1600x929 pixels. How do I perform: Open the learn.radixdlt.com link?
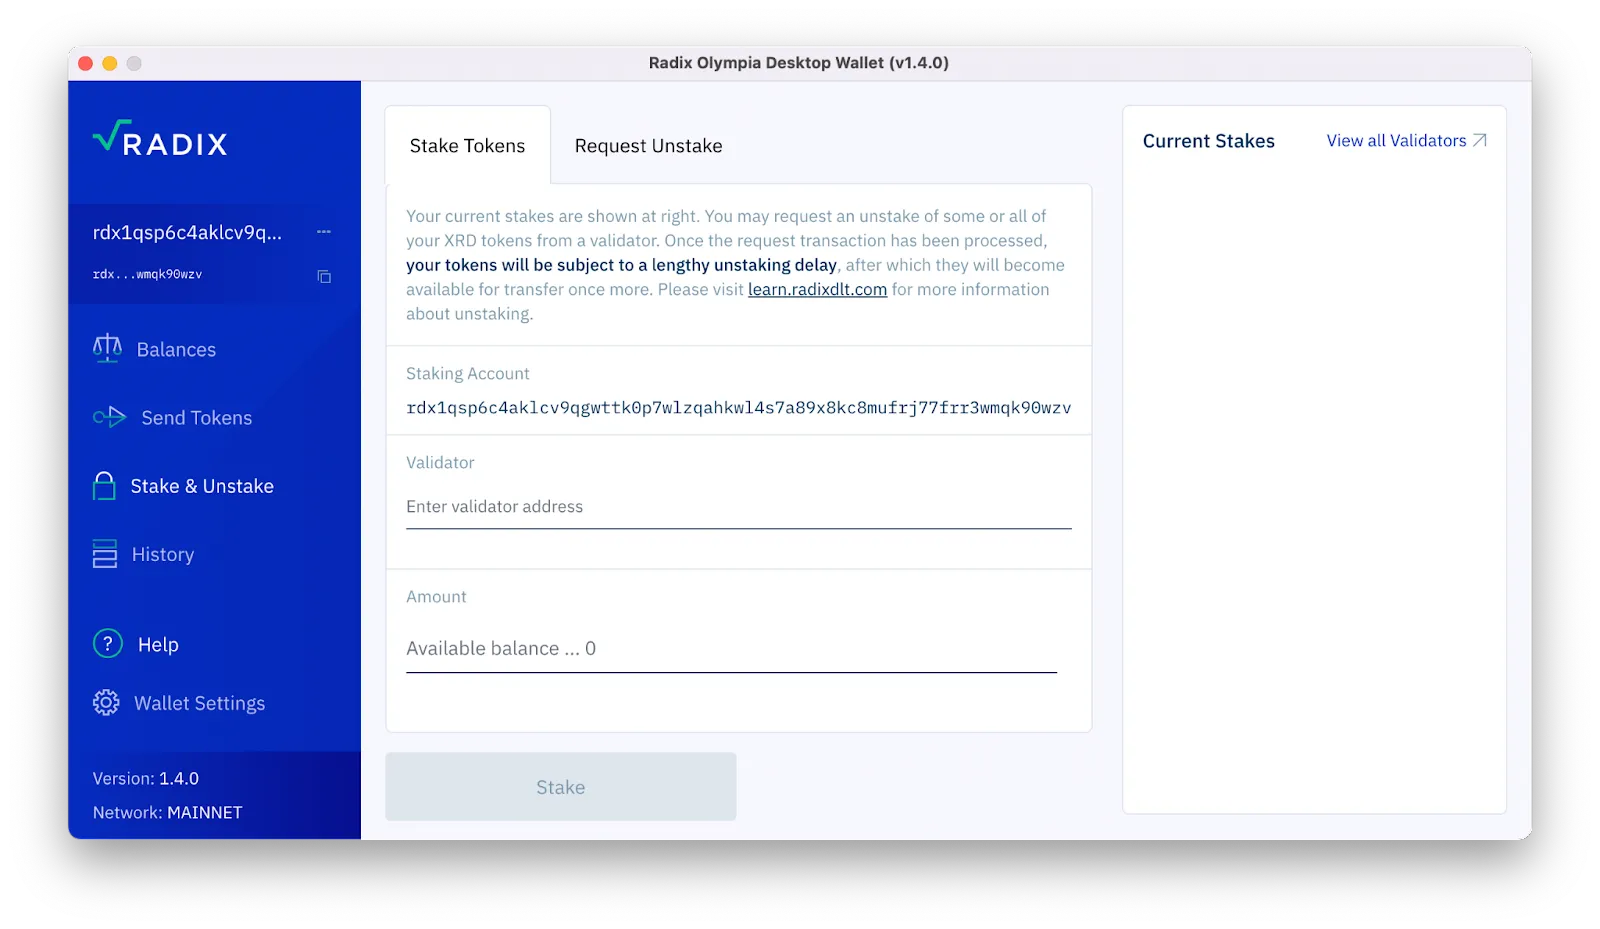817,289
